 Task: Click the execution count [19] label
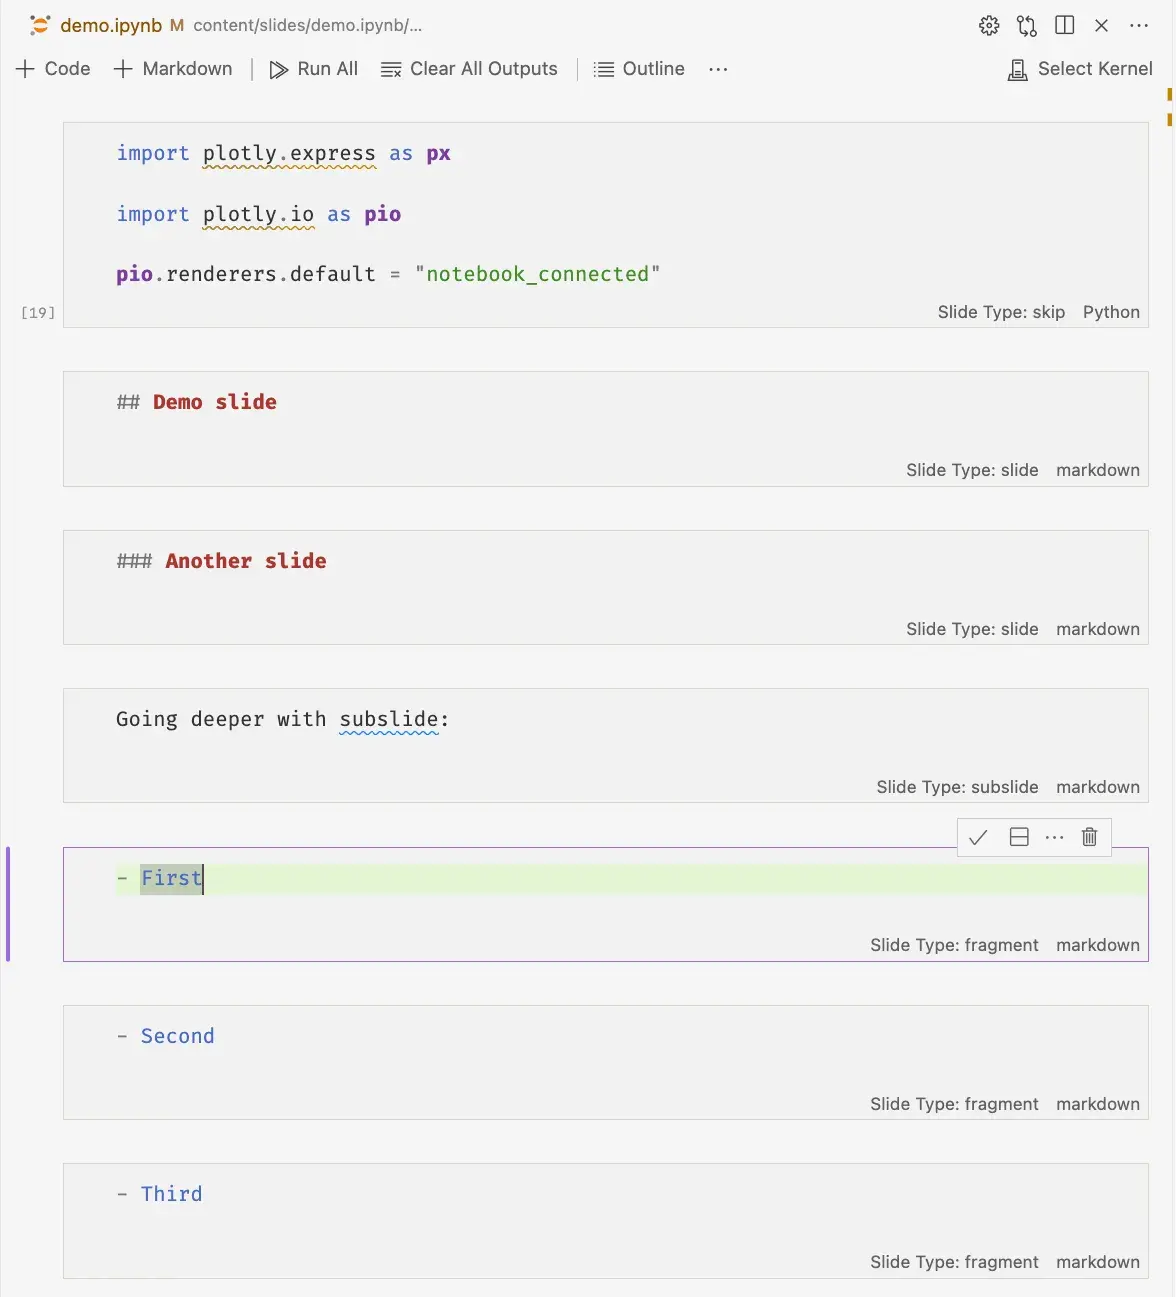(38, 313)
